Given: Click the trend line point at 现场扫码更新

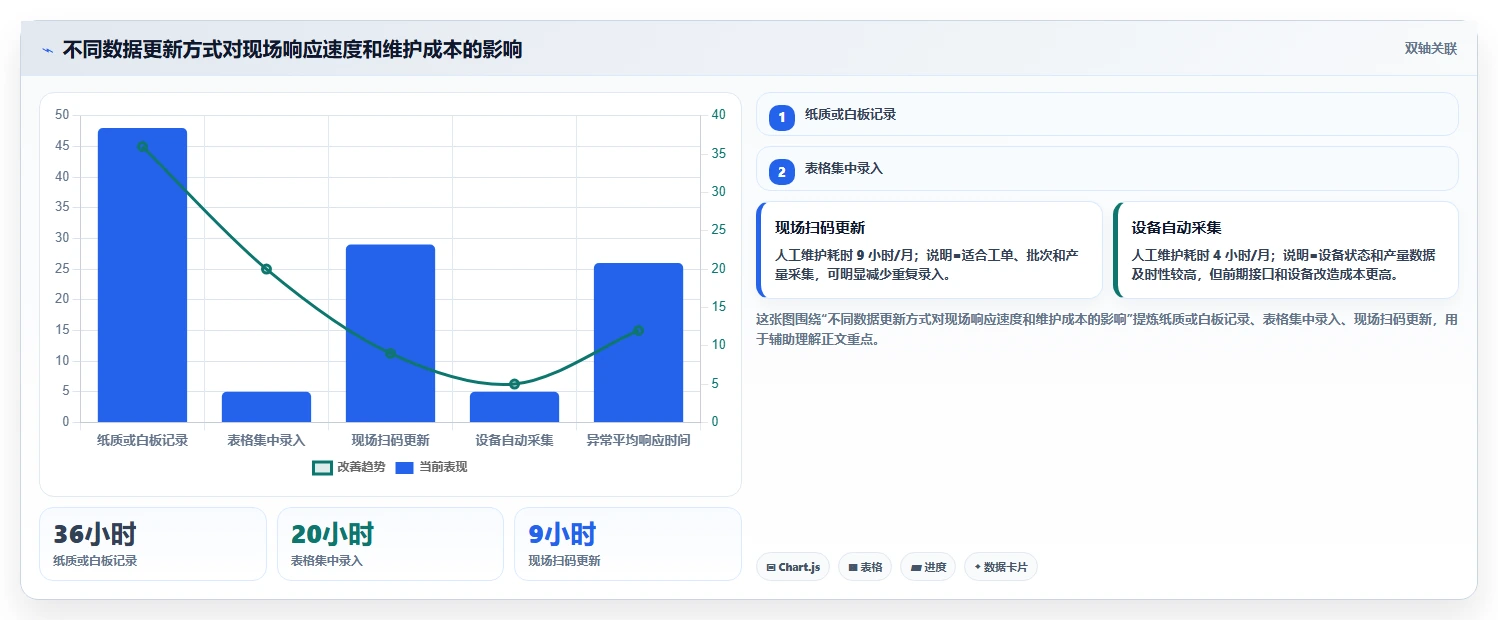Looking at the screenshot, I should coord(390,353).
